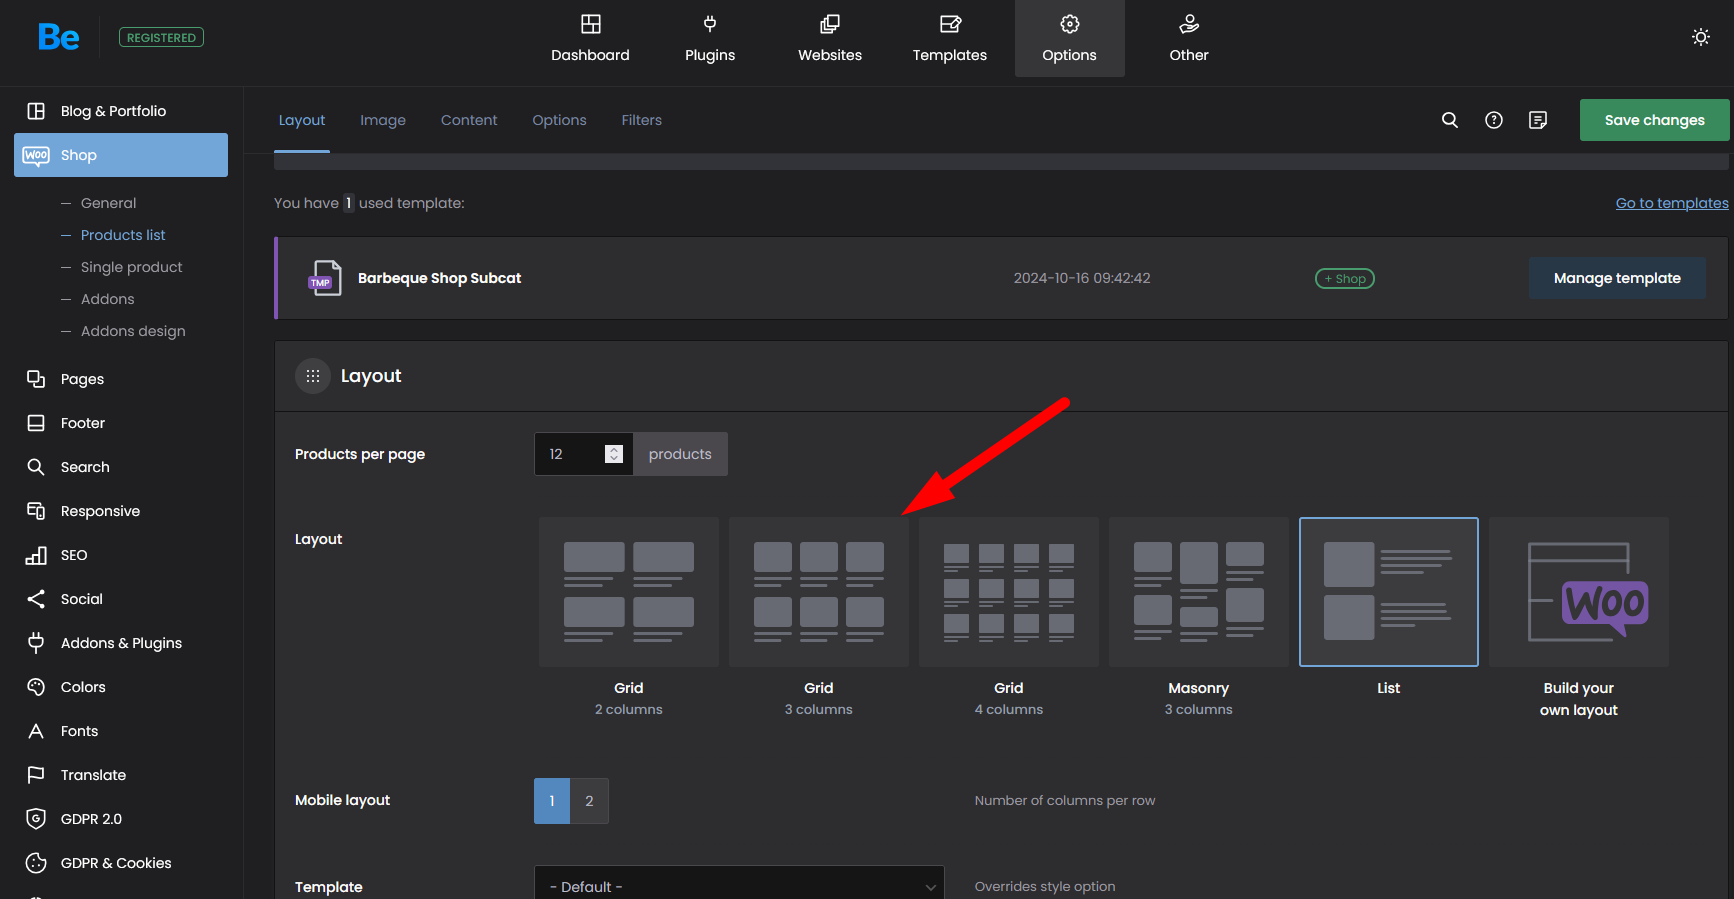The height and width of the screenshot is (899, 1734).
Task: Click the REGISTERED badge
Action: pyautogui.click(x=161, y=37)
